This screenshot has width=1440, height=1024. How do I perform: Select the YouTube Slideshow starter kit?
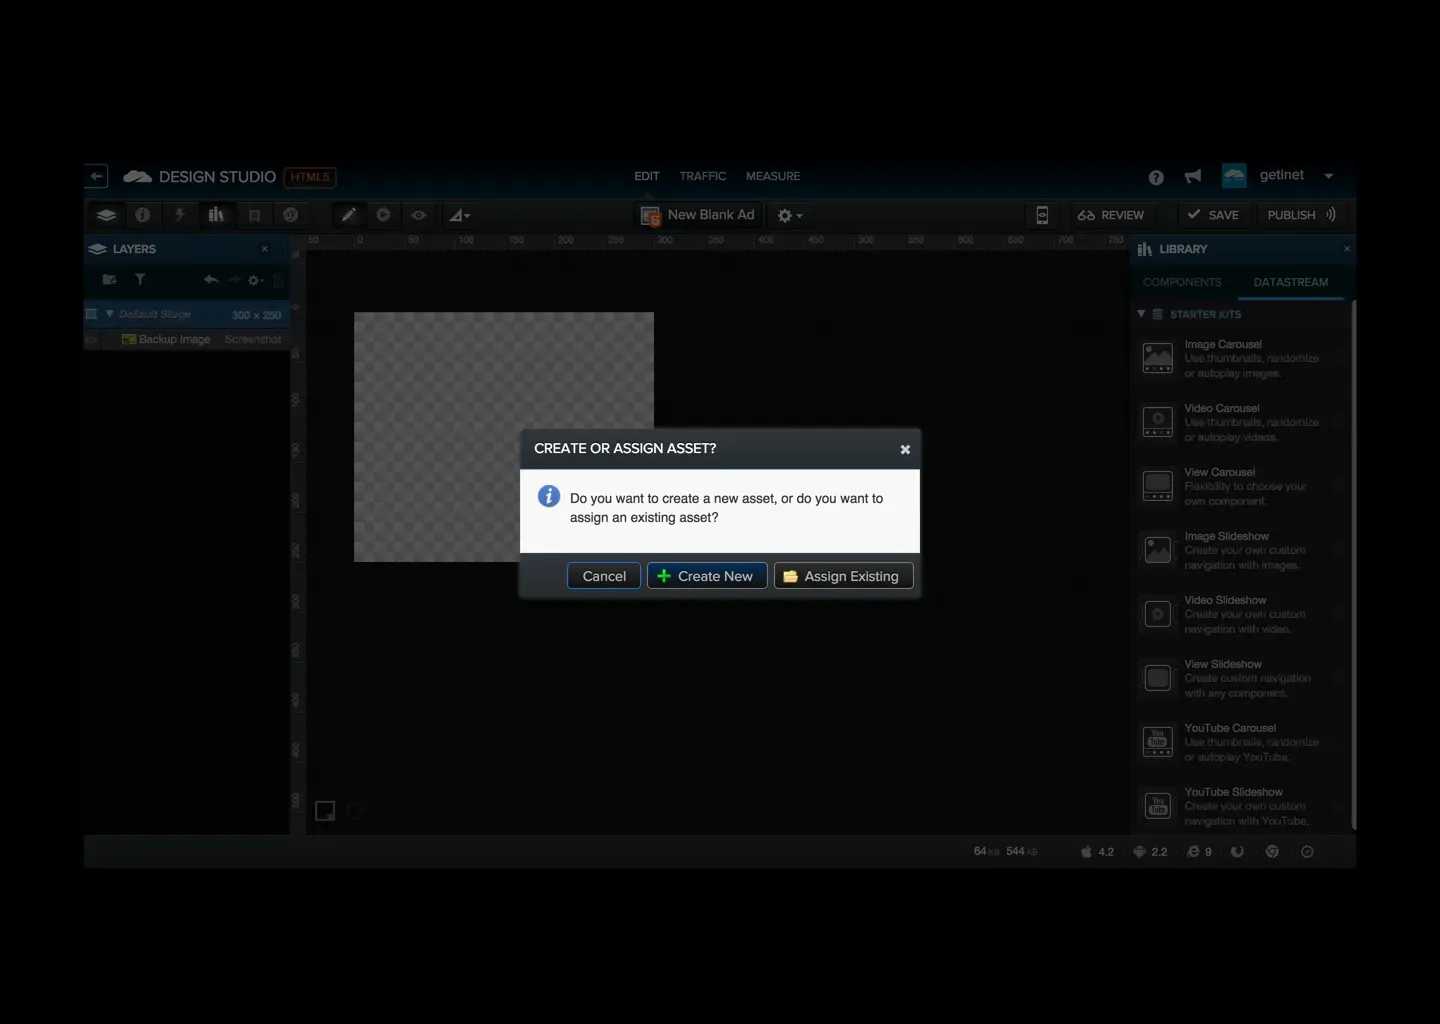tap(1241, 806)
